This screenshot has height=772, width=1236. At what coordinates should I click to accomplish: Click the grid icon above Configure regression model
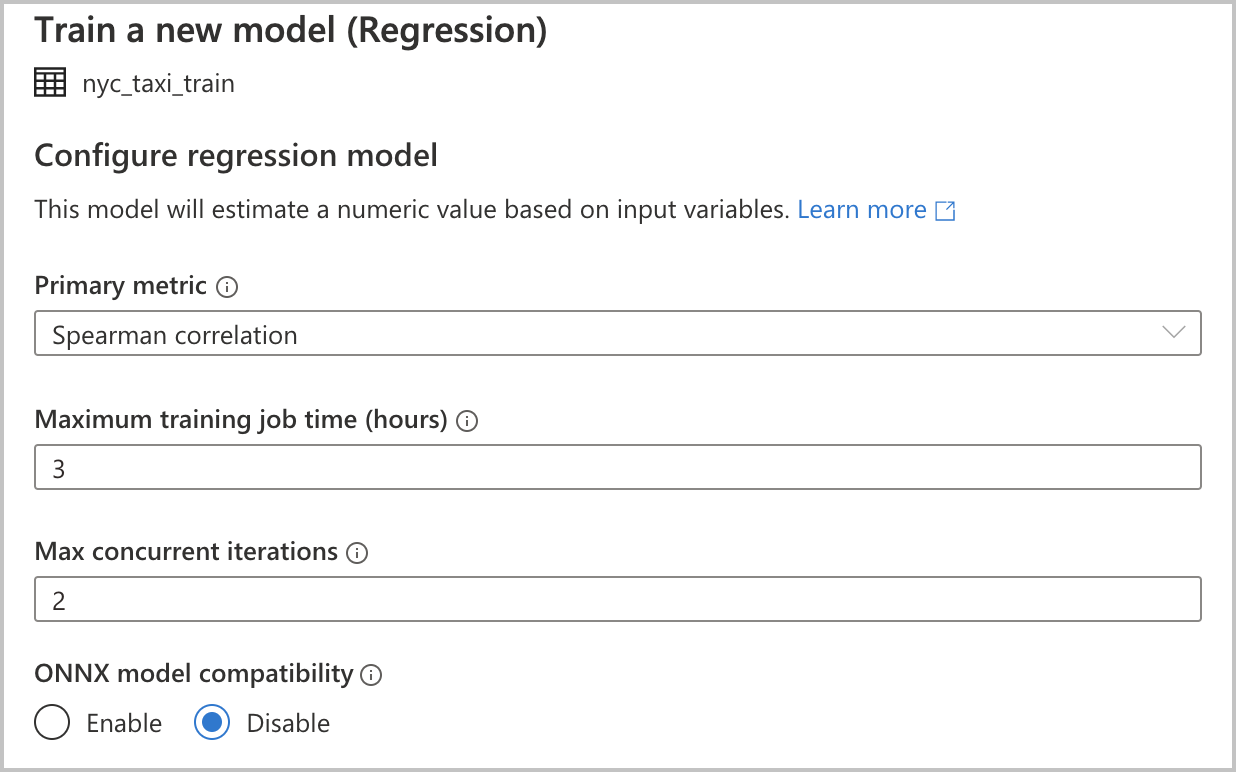tap(49, 82)
